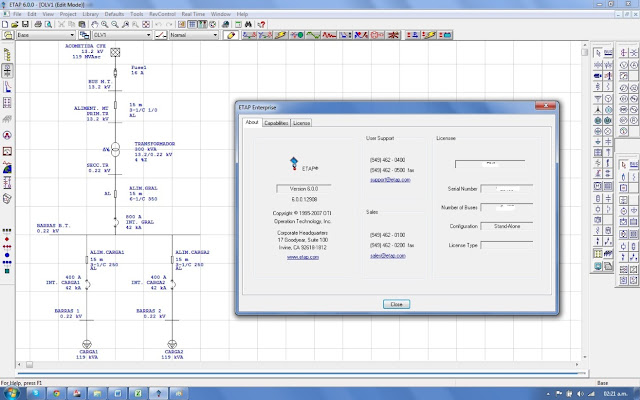
Task: Open the binoculars find tool
Action: coord(248,24)
